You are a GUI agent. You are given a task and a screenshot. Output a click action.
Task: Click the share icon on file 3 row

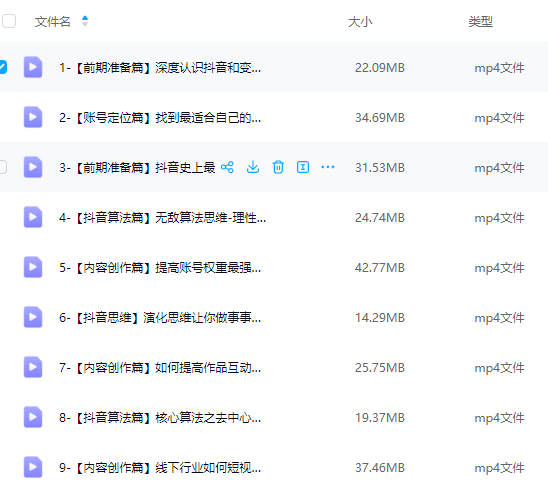point(227,167)
